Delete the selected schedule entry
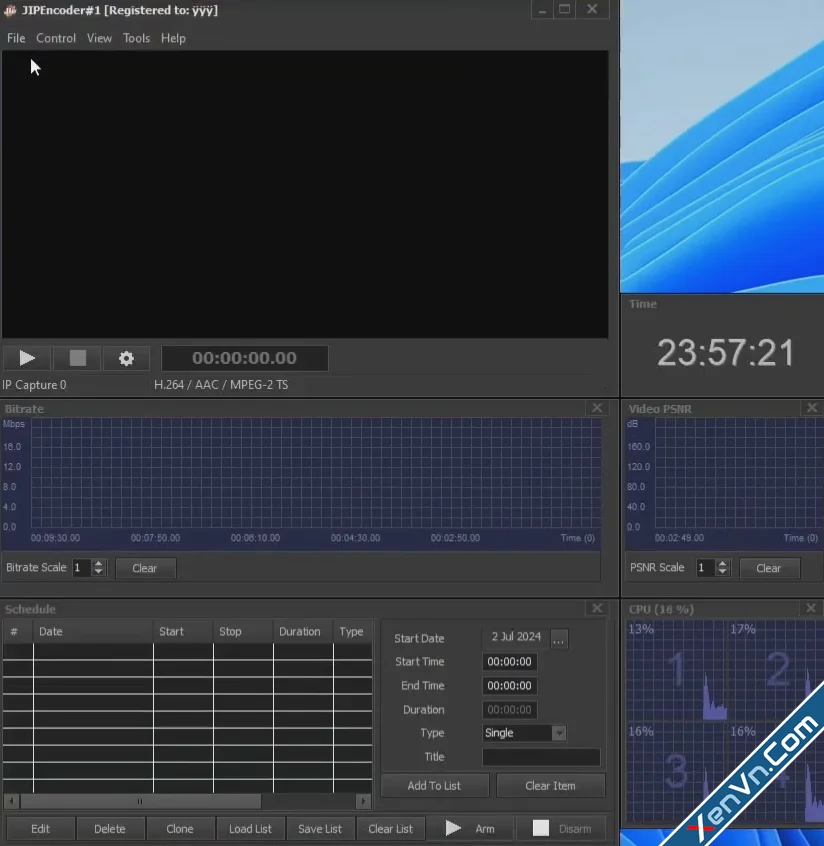The image size is (824, 846). coord(110,829)
